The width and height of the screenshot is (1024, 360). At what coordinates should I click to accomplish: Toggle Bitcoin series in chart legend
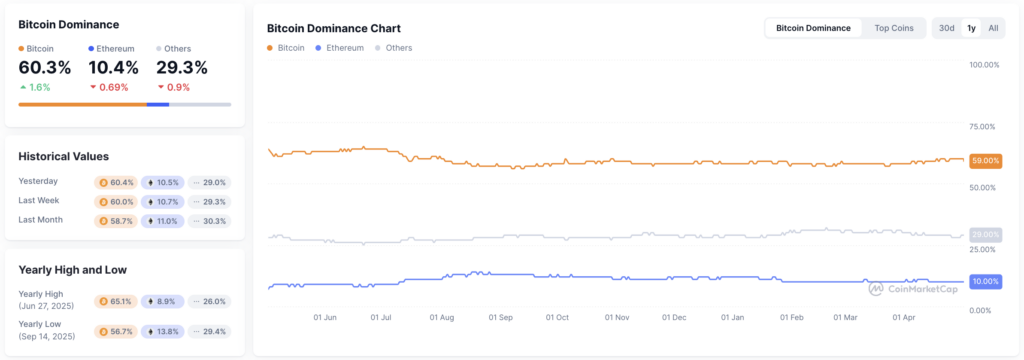point(286,48)
